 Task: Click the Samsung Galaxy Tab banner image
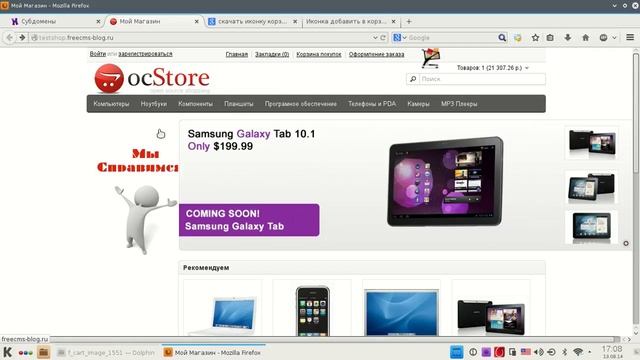pos(445,182)
